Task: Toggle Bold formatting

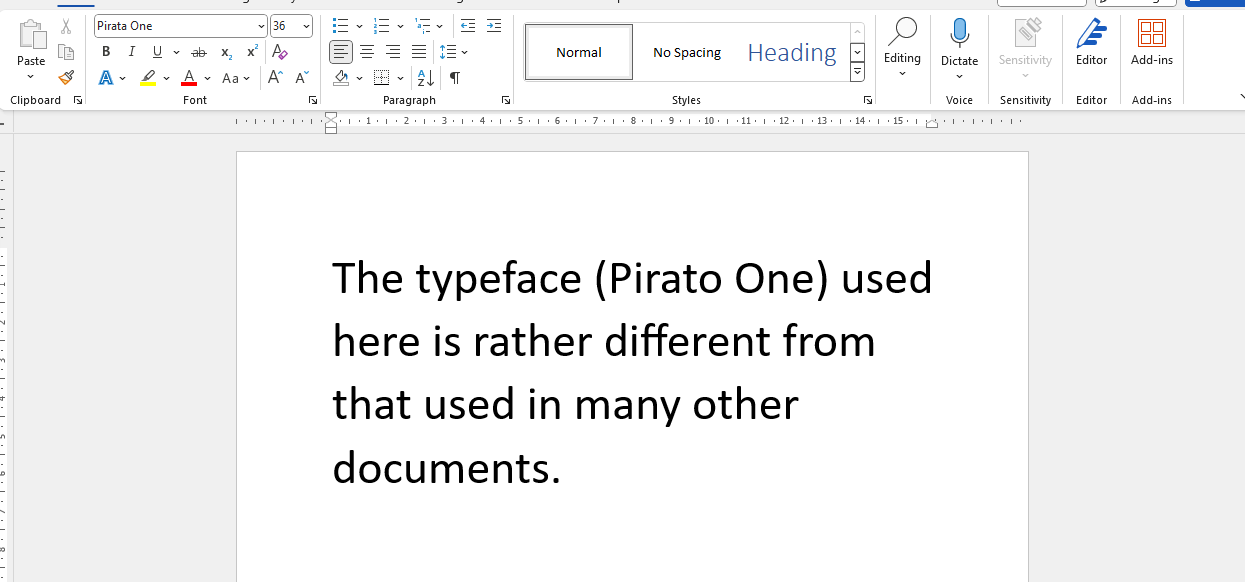Action: click(106, 52)
